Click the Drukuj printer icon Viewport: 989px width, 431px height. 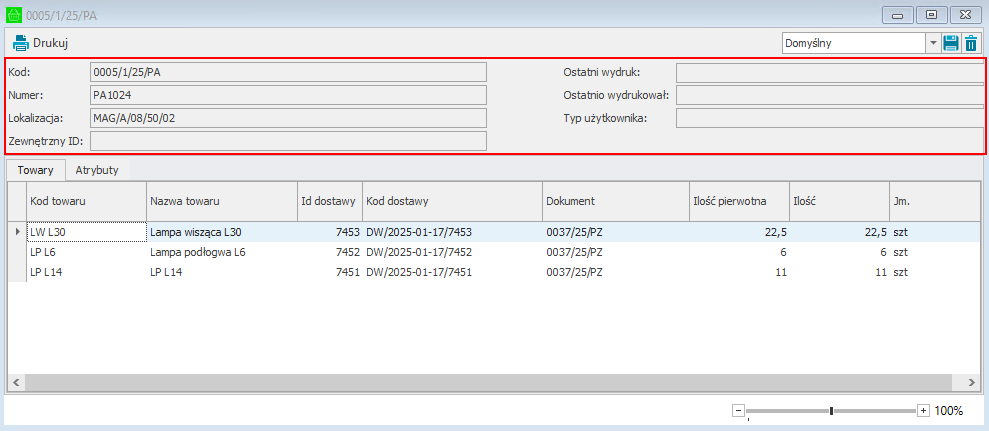point(21,43)
